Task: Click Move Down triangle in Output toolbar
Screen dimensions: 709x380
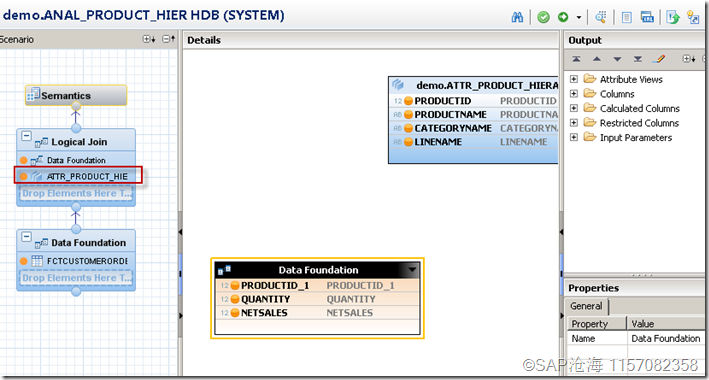Action: click(617, 59)
